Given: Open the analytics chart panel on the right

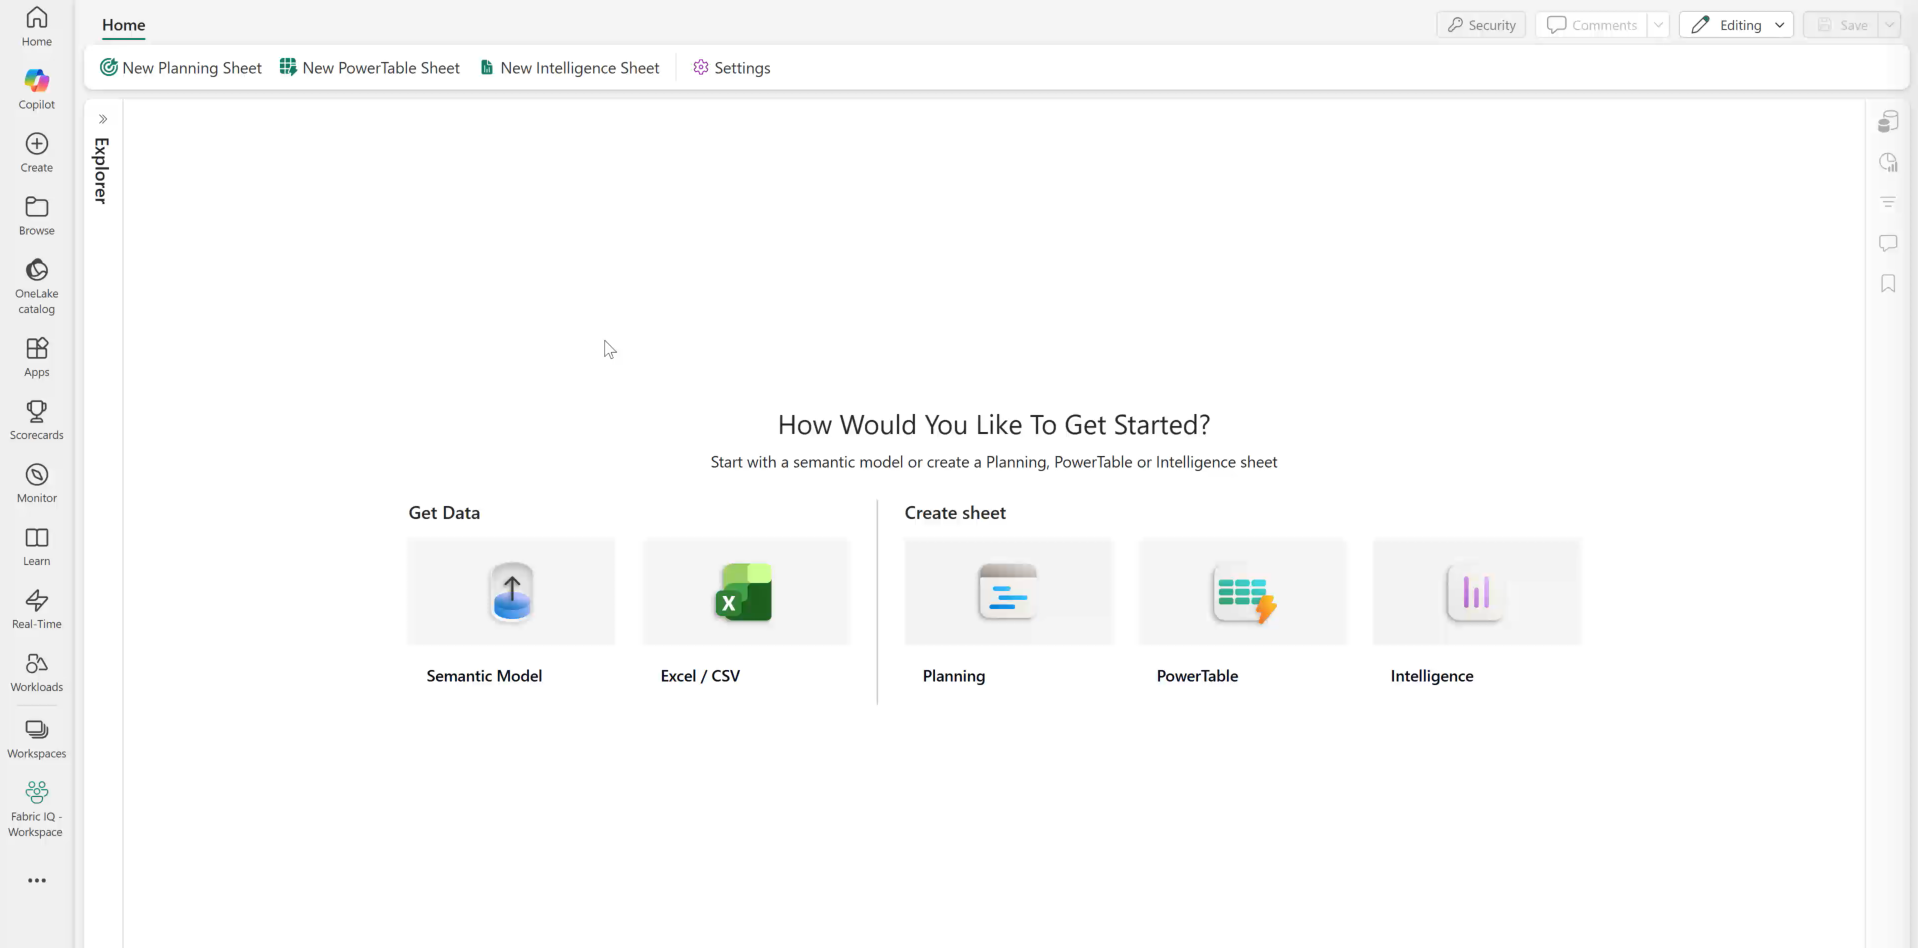Looking at the screenshot, I should 1888,161.
